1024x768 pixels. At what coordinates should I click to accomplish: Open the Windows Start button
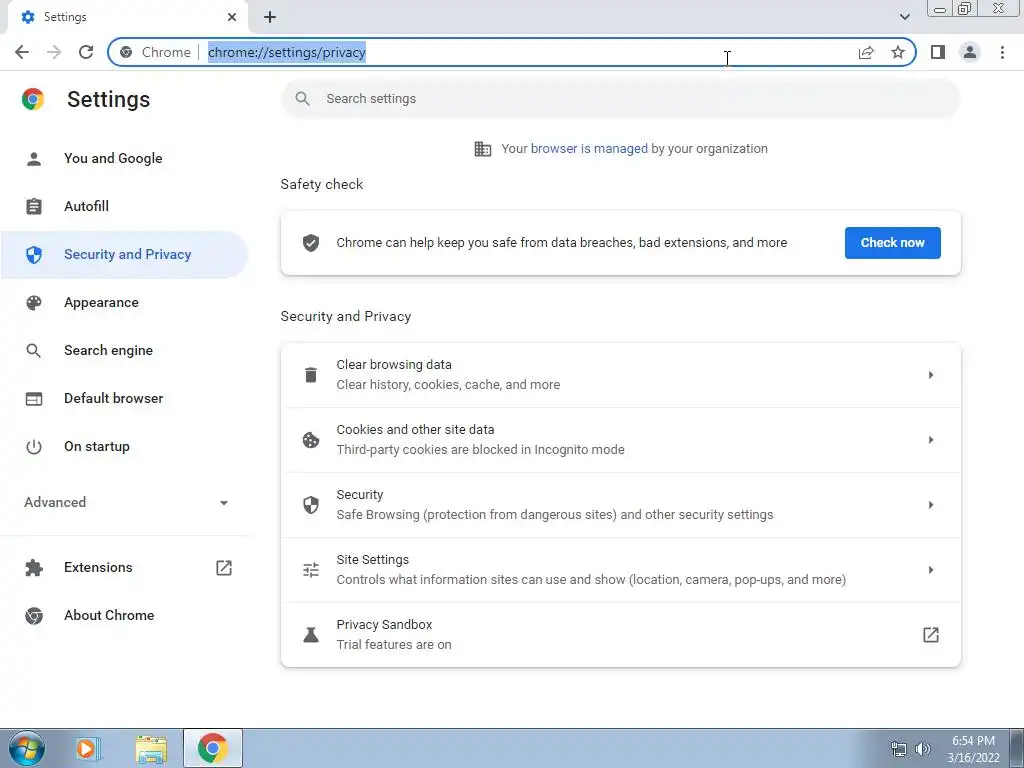[26, 748]
